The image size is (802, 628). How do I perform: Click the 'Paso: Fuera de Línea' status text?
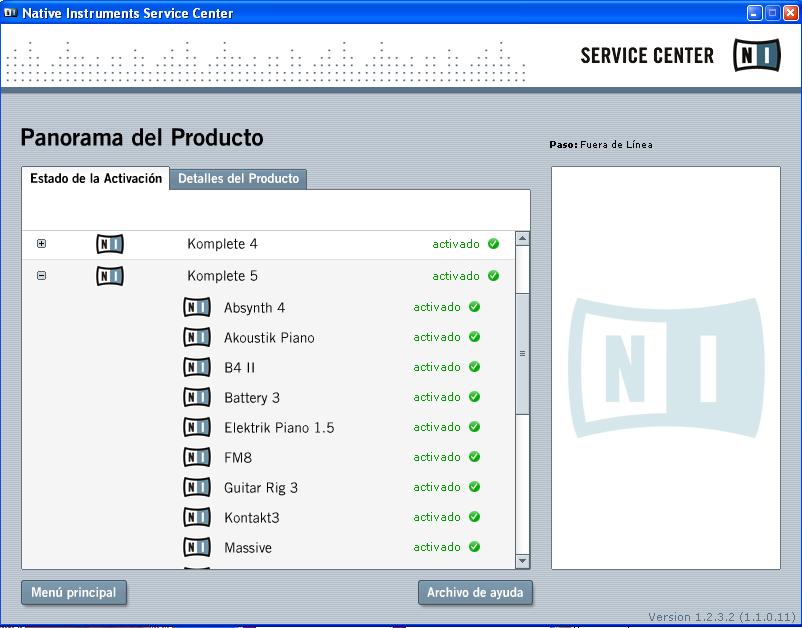click(601, 145)
